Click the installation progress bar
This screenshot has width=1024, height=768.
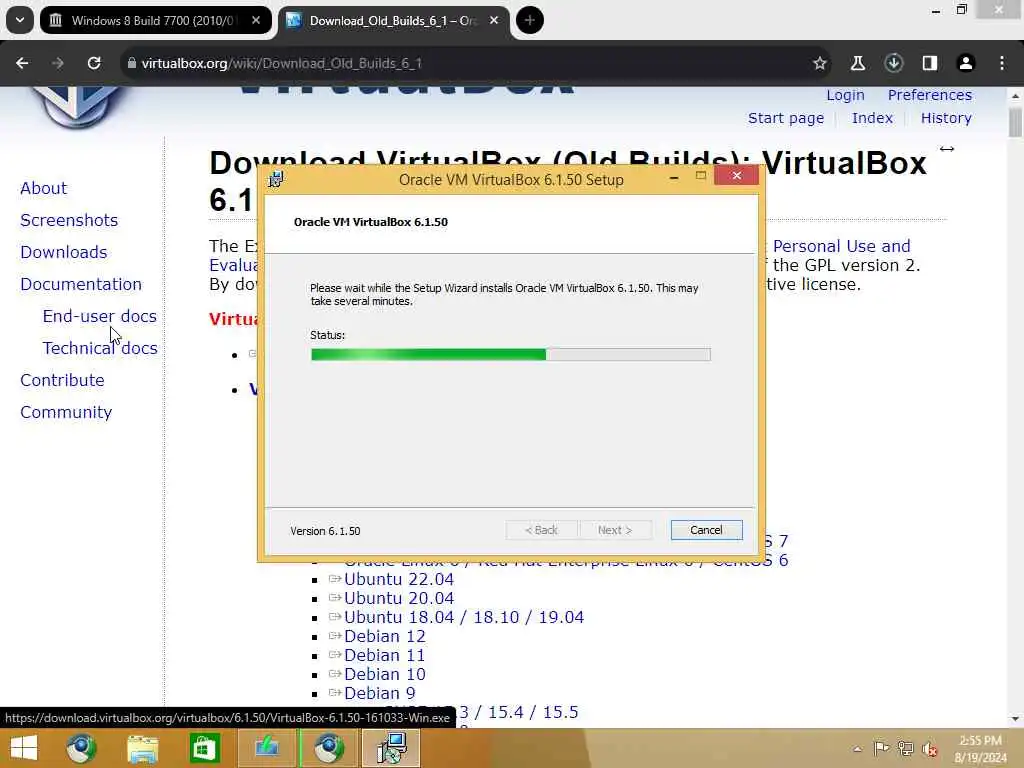[x=511, y=355]
